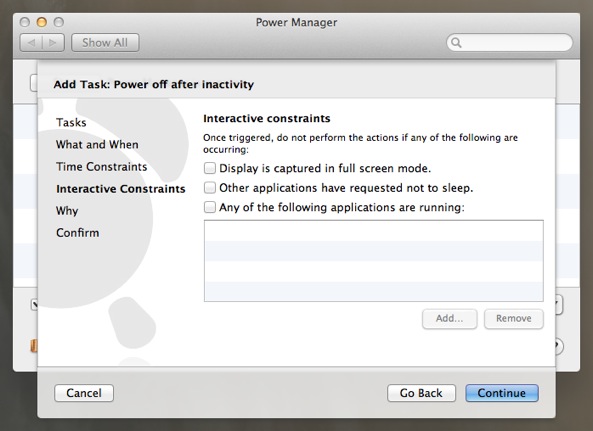This screenshot has width=593, height=431.
Task: Check Other applications have requested not to sleep
Action: 210,188
